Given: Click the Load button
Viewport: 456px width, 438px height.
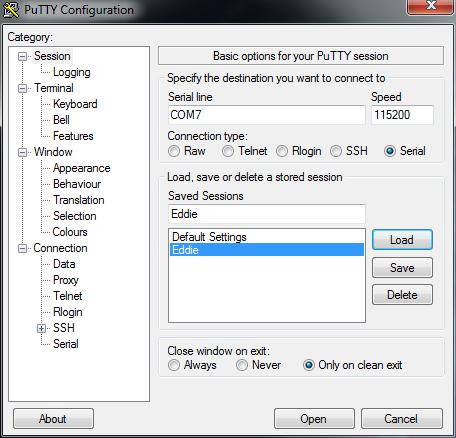Looking at the screenshot, I should 402,240.
